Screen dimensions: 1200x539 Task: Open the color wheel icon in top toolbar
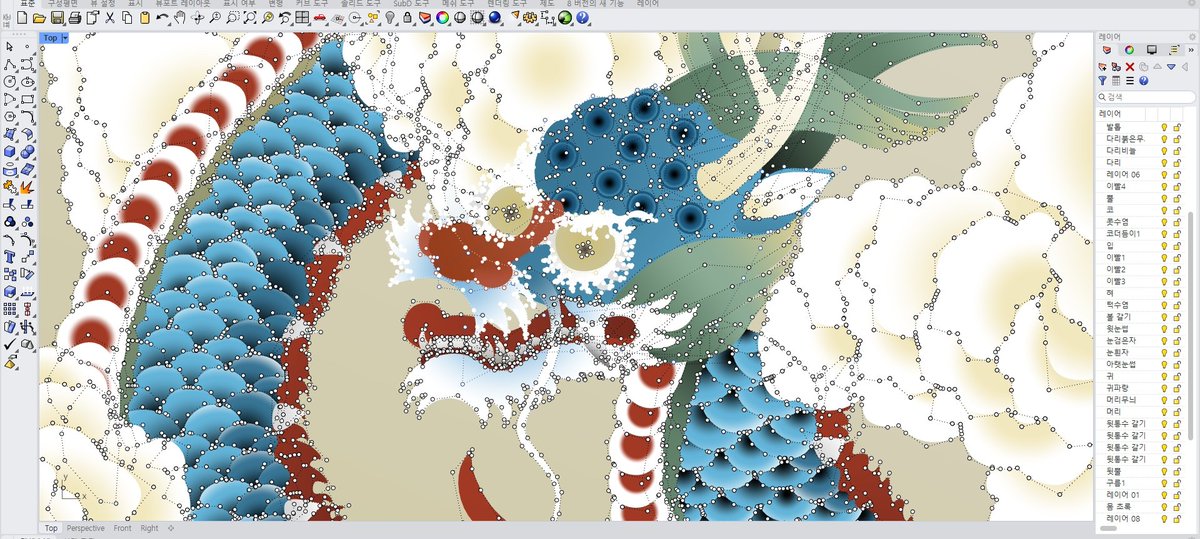pos(442,18)
